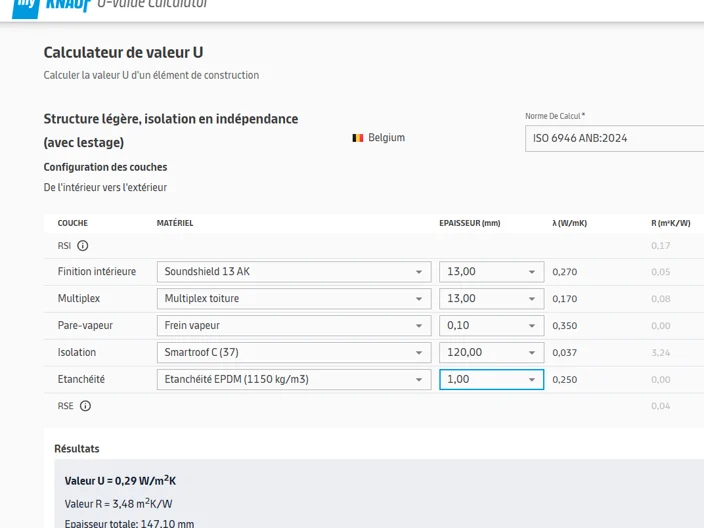
Task: Click the EPAISSEUR (mm) column header
Action: (470, 223)
